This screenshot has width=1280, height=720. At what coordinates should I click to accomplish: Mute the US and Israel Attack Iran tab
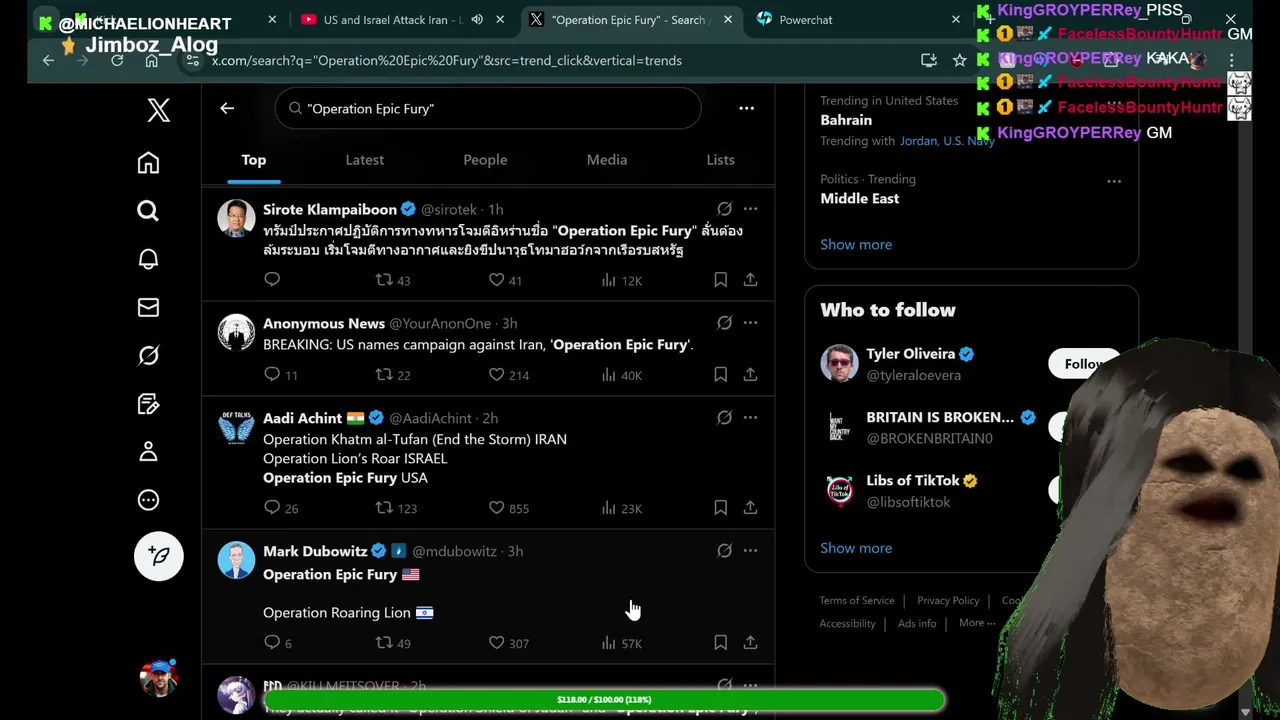(x=477, y=19)
